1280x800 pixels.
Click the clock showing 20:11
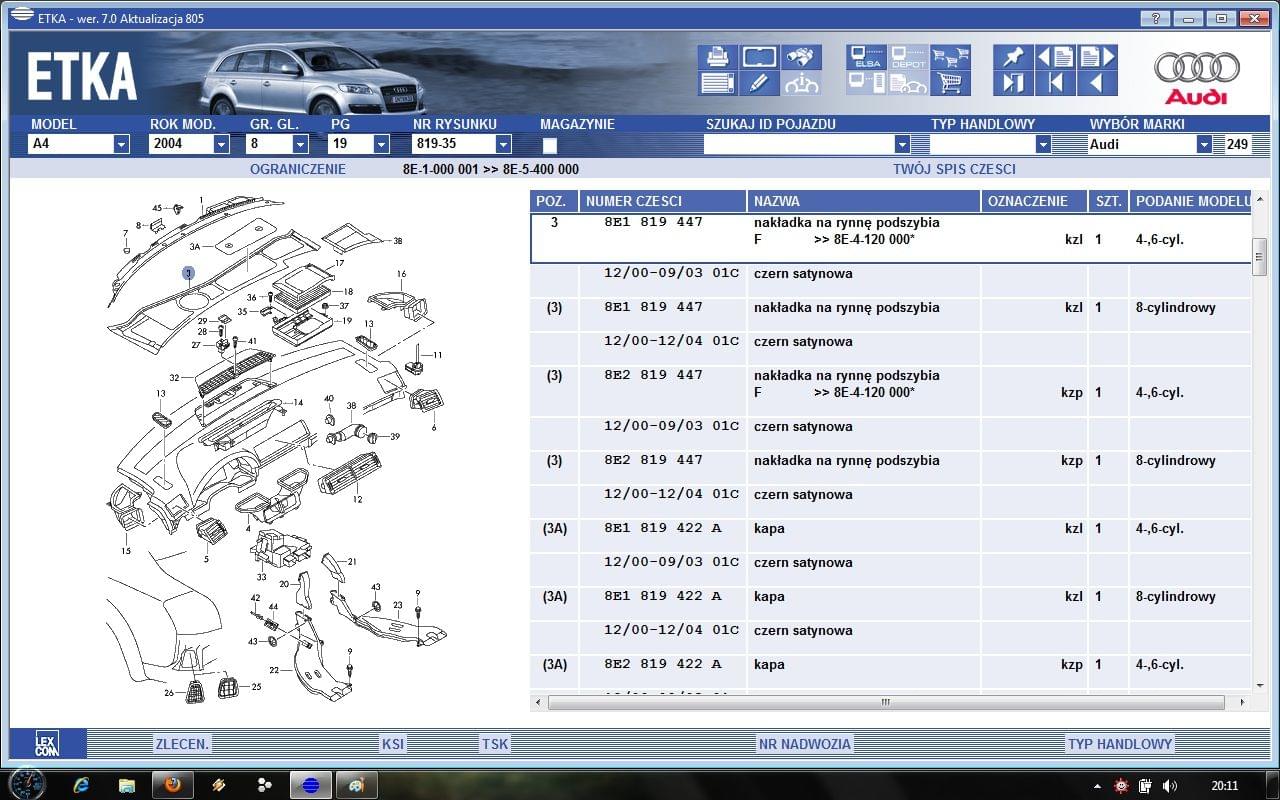pyautogui.click(x=1225, y=786)
